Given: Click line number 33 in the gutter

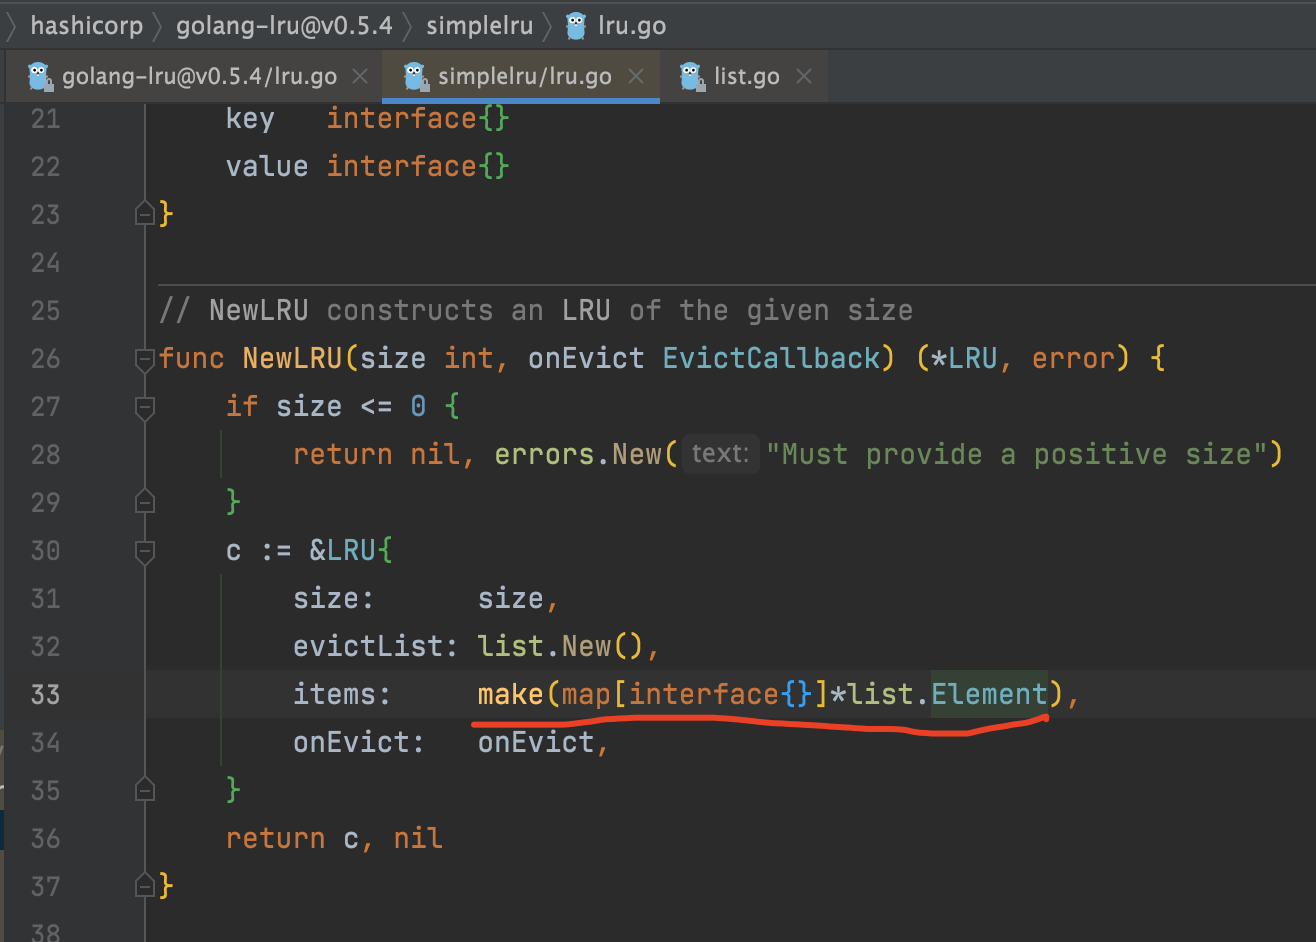Looking at the screenshot, I should [x=45, y=694].
